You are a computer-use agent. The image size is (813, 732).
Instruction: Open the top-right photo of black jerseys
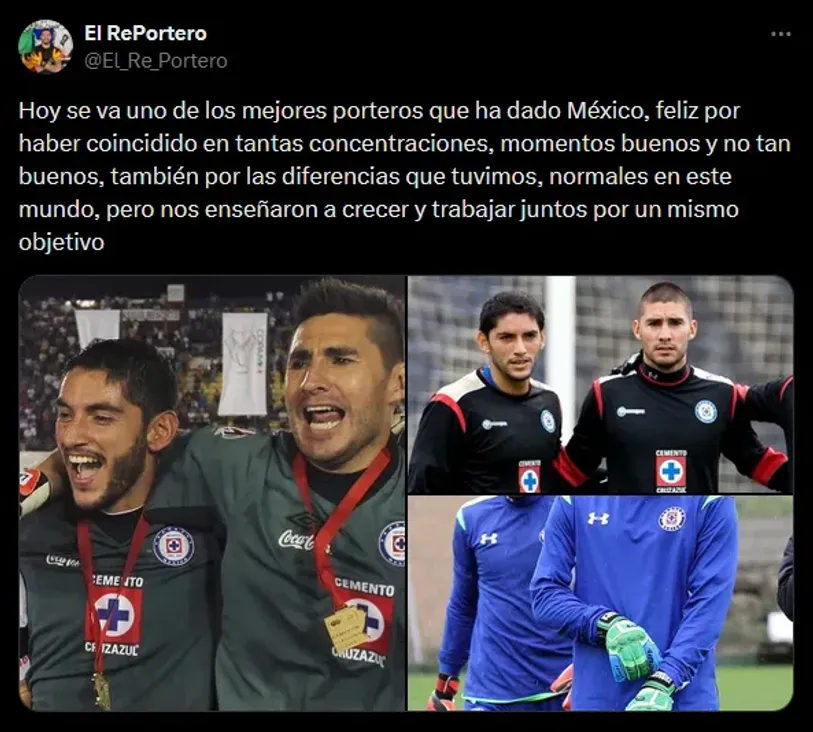pos(600,384)
